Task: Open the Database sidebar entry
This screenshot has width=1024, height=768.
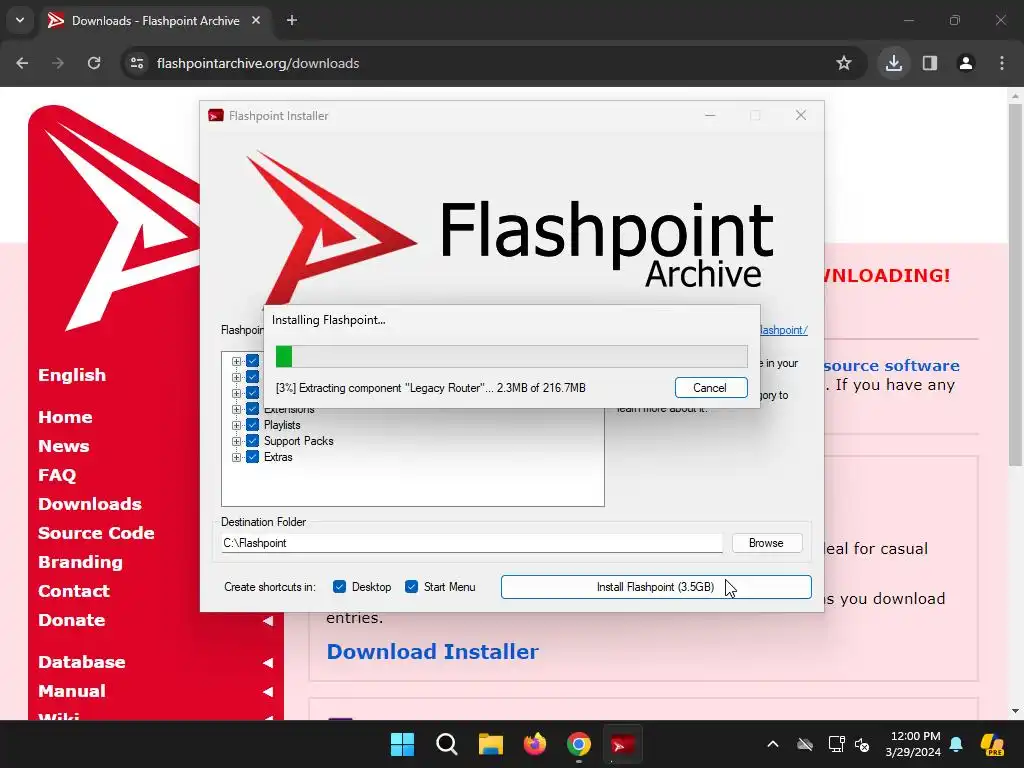Action: click(82, 662)
